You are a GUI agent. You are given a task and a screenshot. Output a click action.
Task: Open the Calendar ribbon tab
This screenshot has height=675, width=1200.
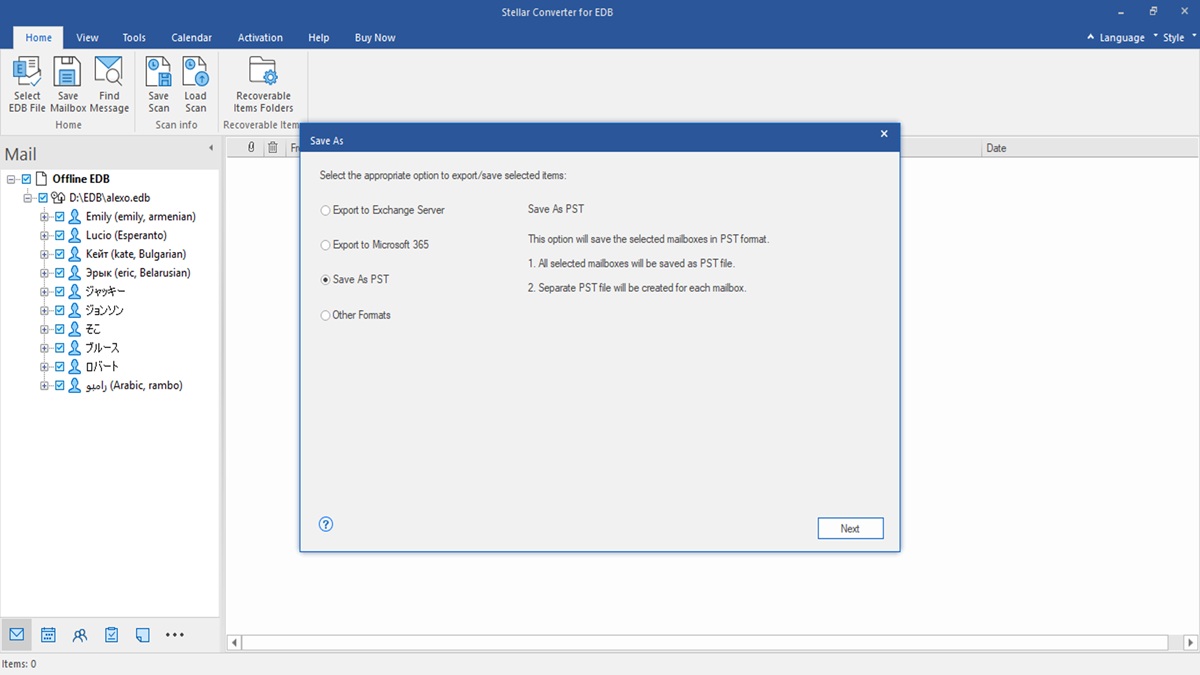click(191, 37)
